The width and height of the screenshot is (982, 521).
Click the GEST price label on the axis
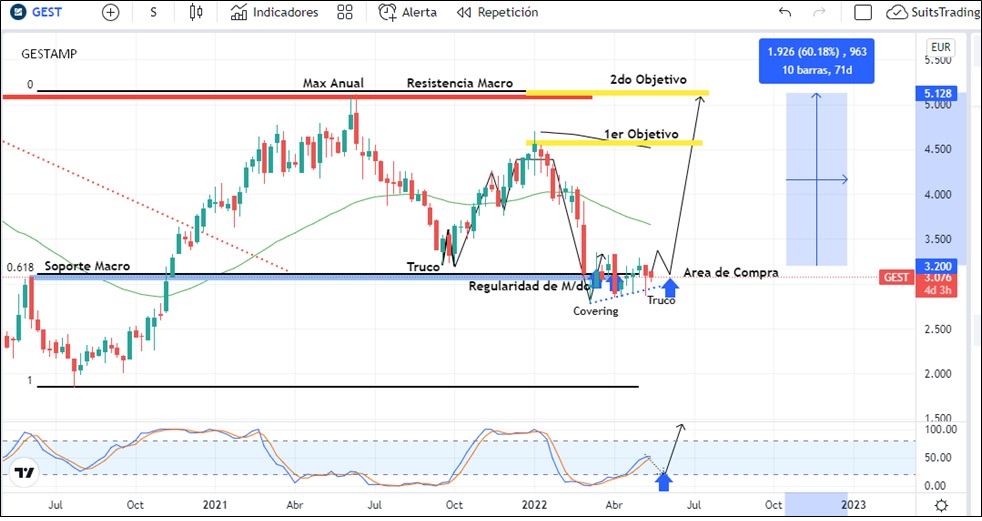[893, 278]
